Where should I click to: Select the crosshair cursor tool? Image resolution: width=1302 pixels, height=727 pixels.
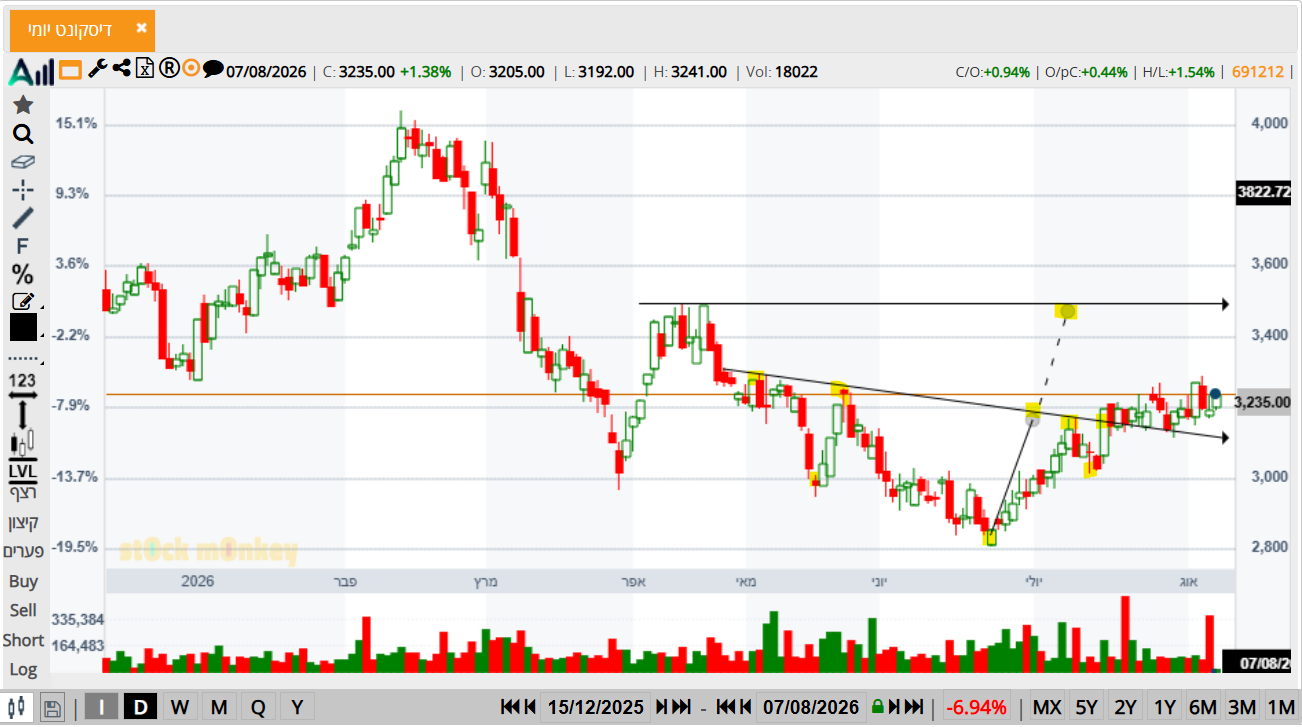tap(23, 190)
